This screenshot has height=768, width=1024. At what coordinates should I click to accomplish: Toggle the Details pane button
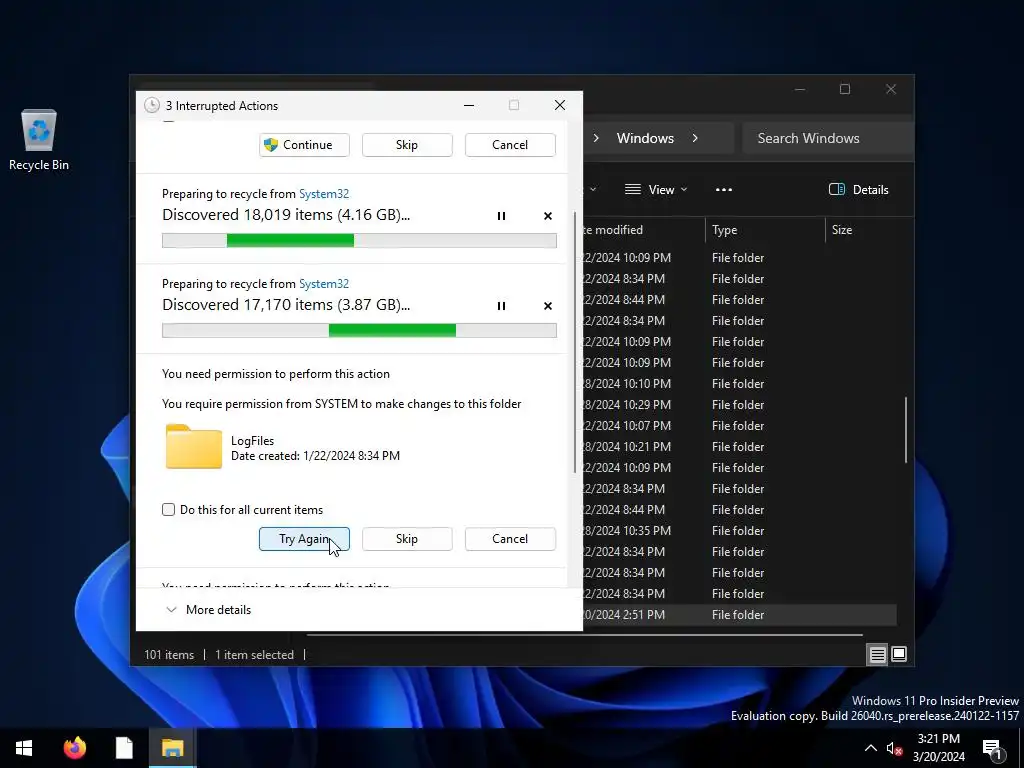[x=859, y=190]
